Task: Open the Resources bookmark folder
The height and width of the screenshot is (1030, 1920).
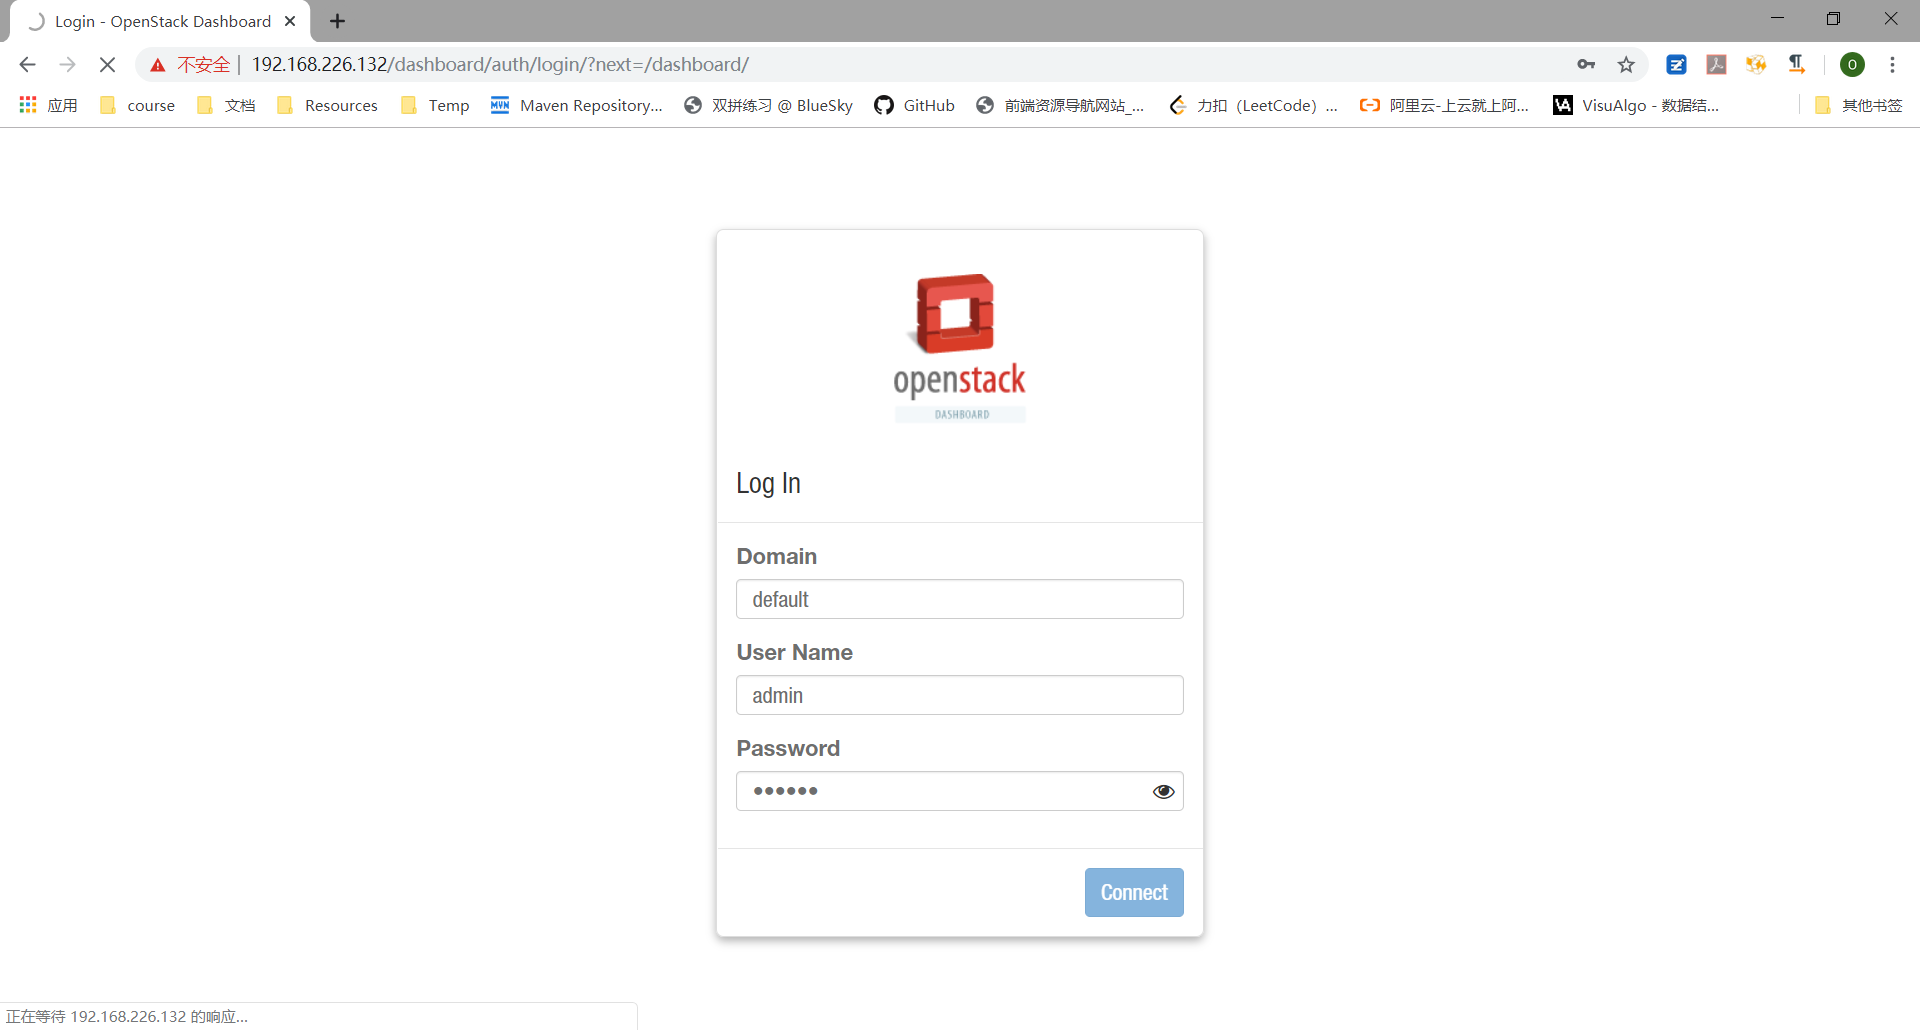Action: 328,105
